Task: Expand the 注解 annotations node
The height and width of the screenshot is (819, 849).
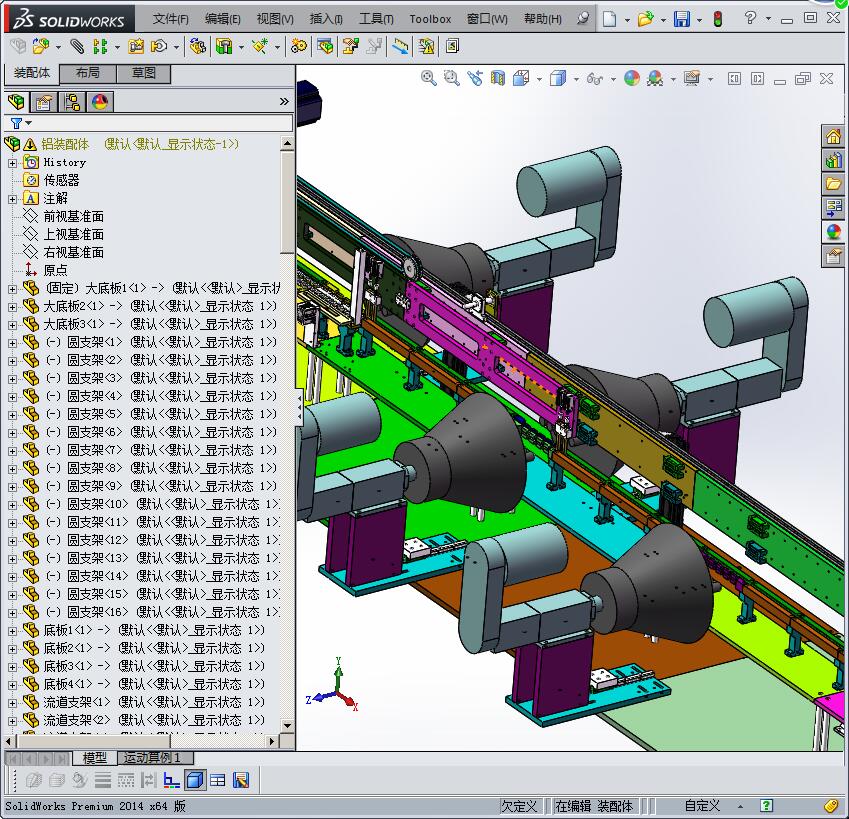Action: coord(12,198)
